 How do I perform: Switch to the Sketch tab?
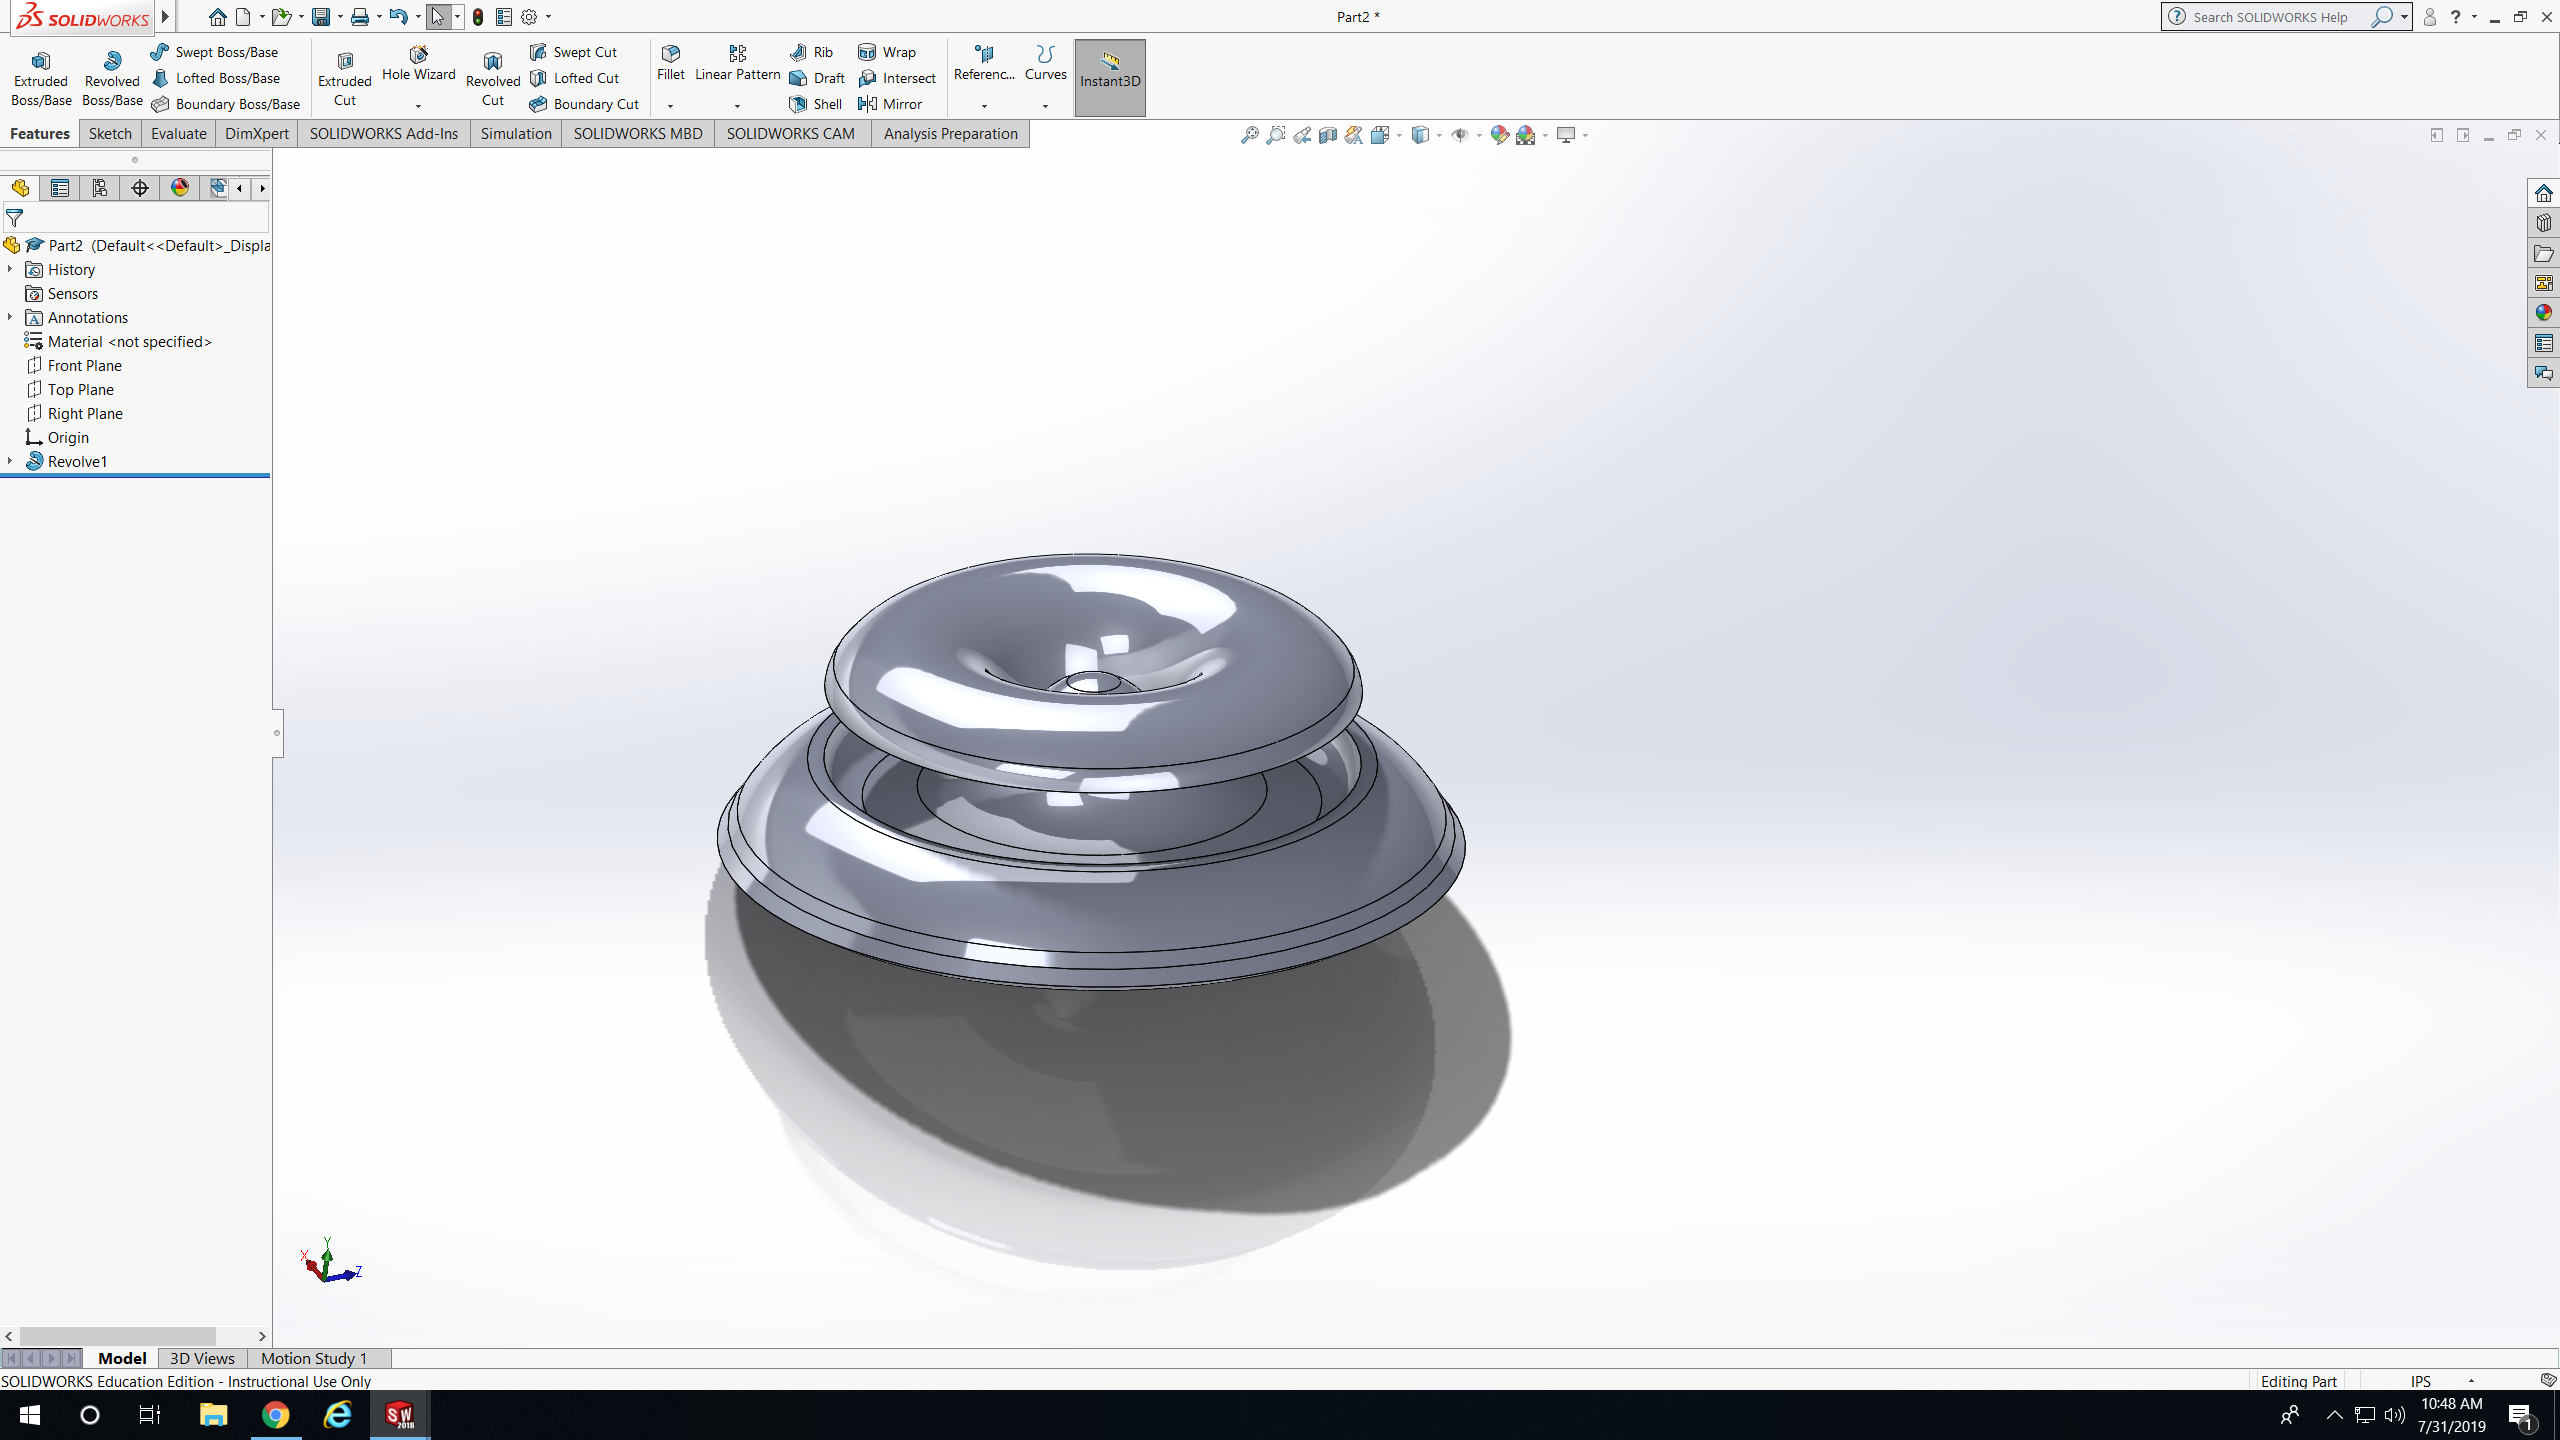tap(110, 134)
